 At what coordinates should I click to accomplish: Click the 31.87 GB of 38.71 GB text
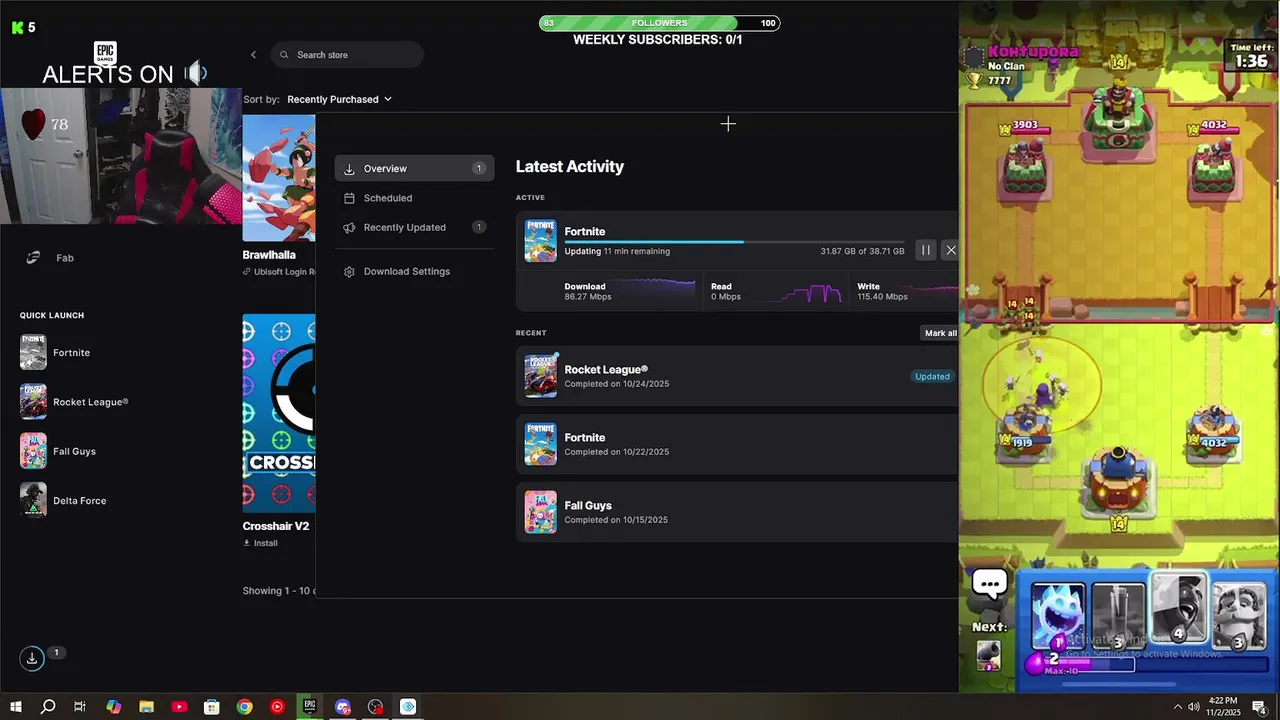coord(862,251)
